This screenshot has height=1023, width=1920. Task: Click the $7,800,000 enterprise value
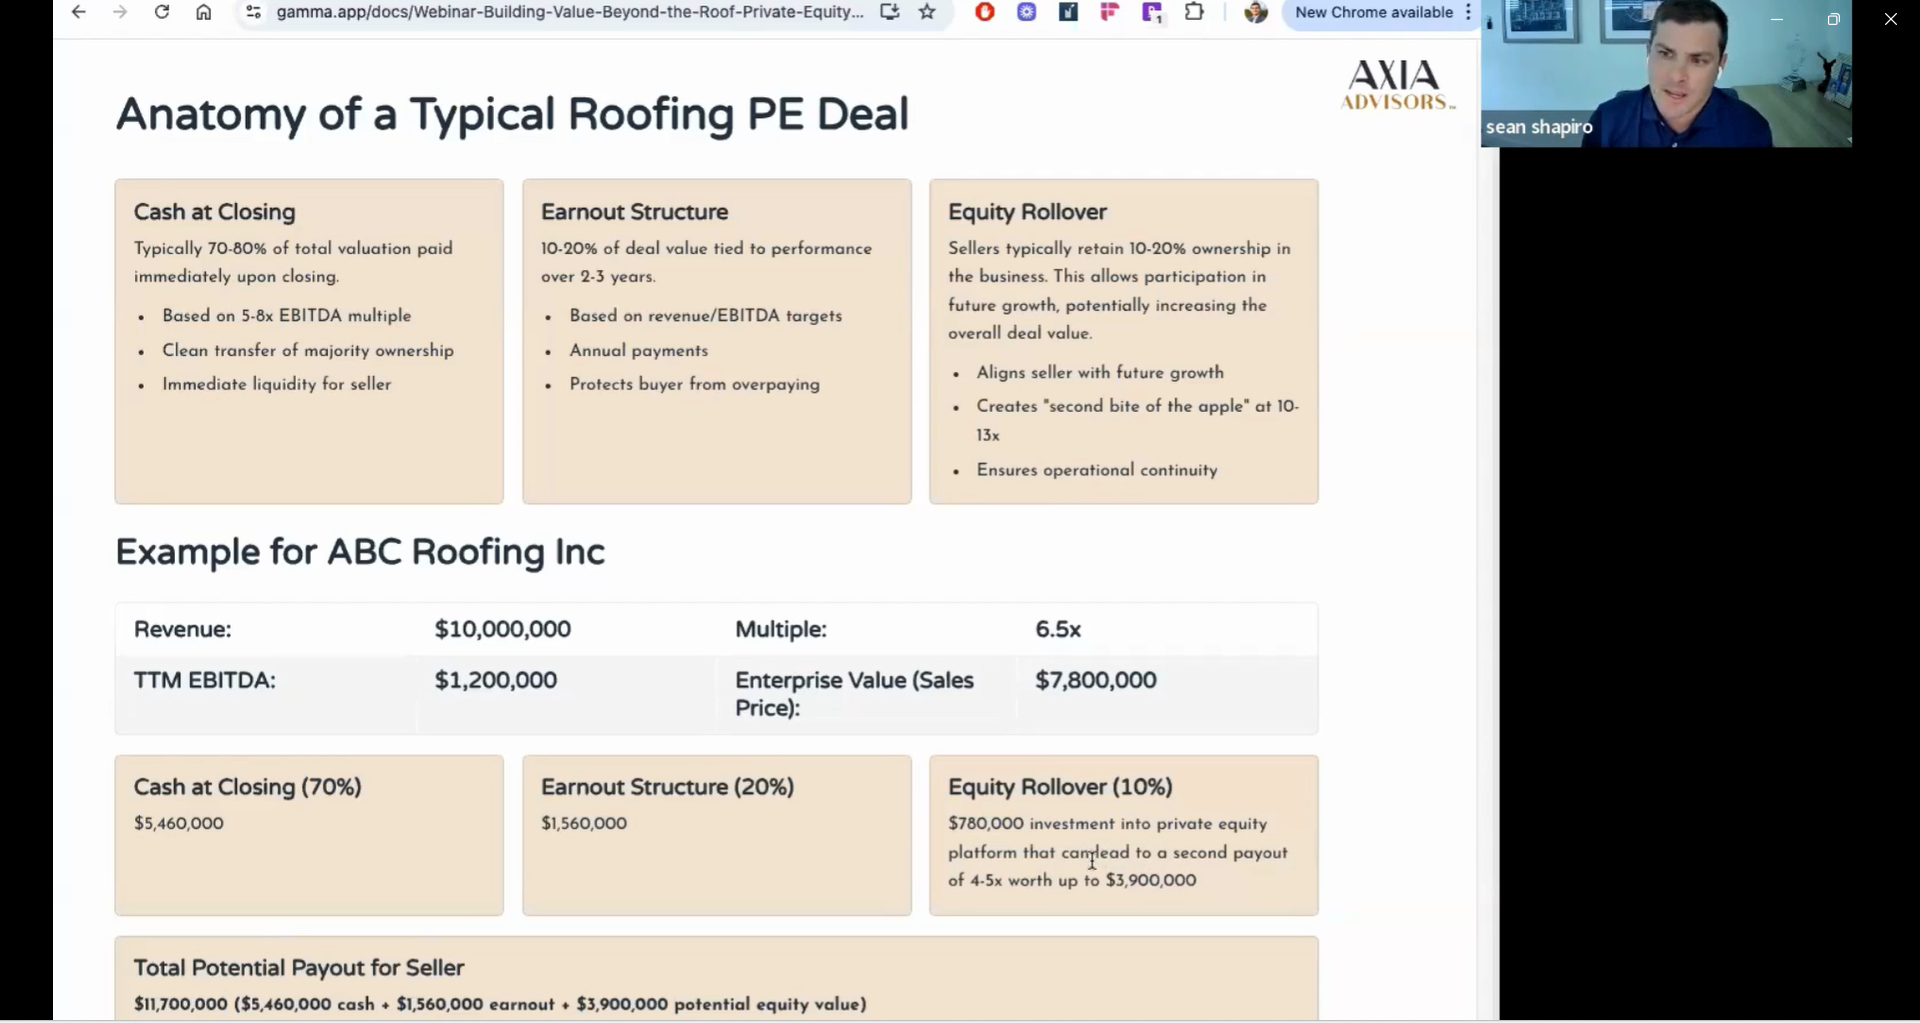point(1096,680)
